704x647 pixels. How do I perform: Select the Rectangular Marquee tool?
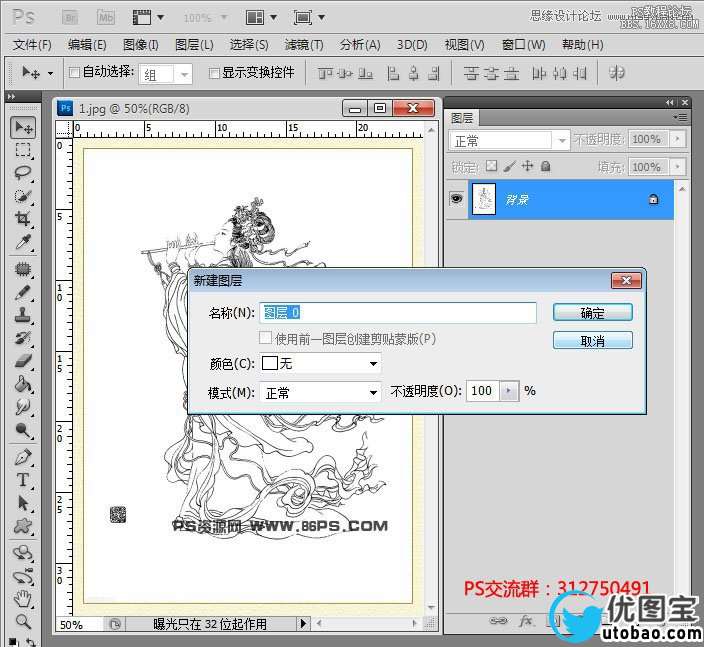click(x=23, y=150)
